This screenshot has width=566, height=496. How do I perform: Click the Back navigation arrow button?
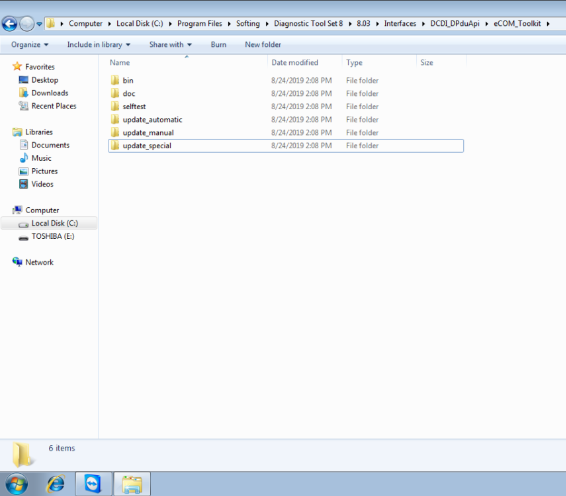point(10,24)
